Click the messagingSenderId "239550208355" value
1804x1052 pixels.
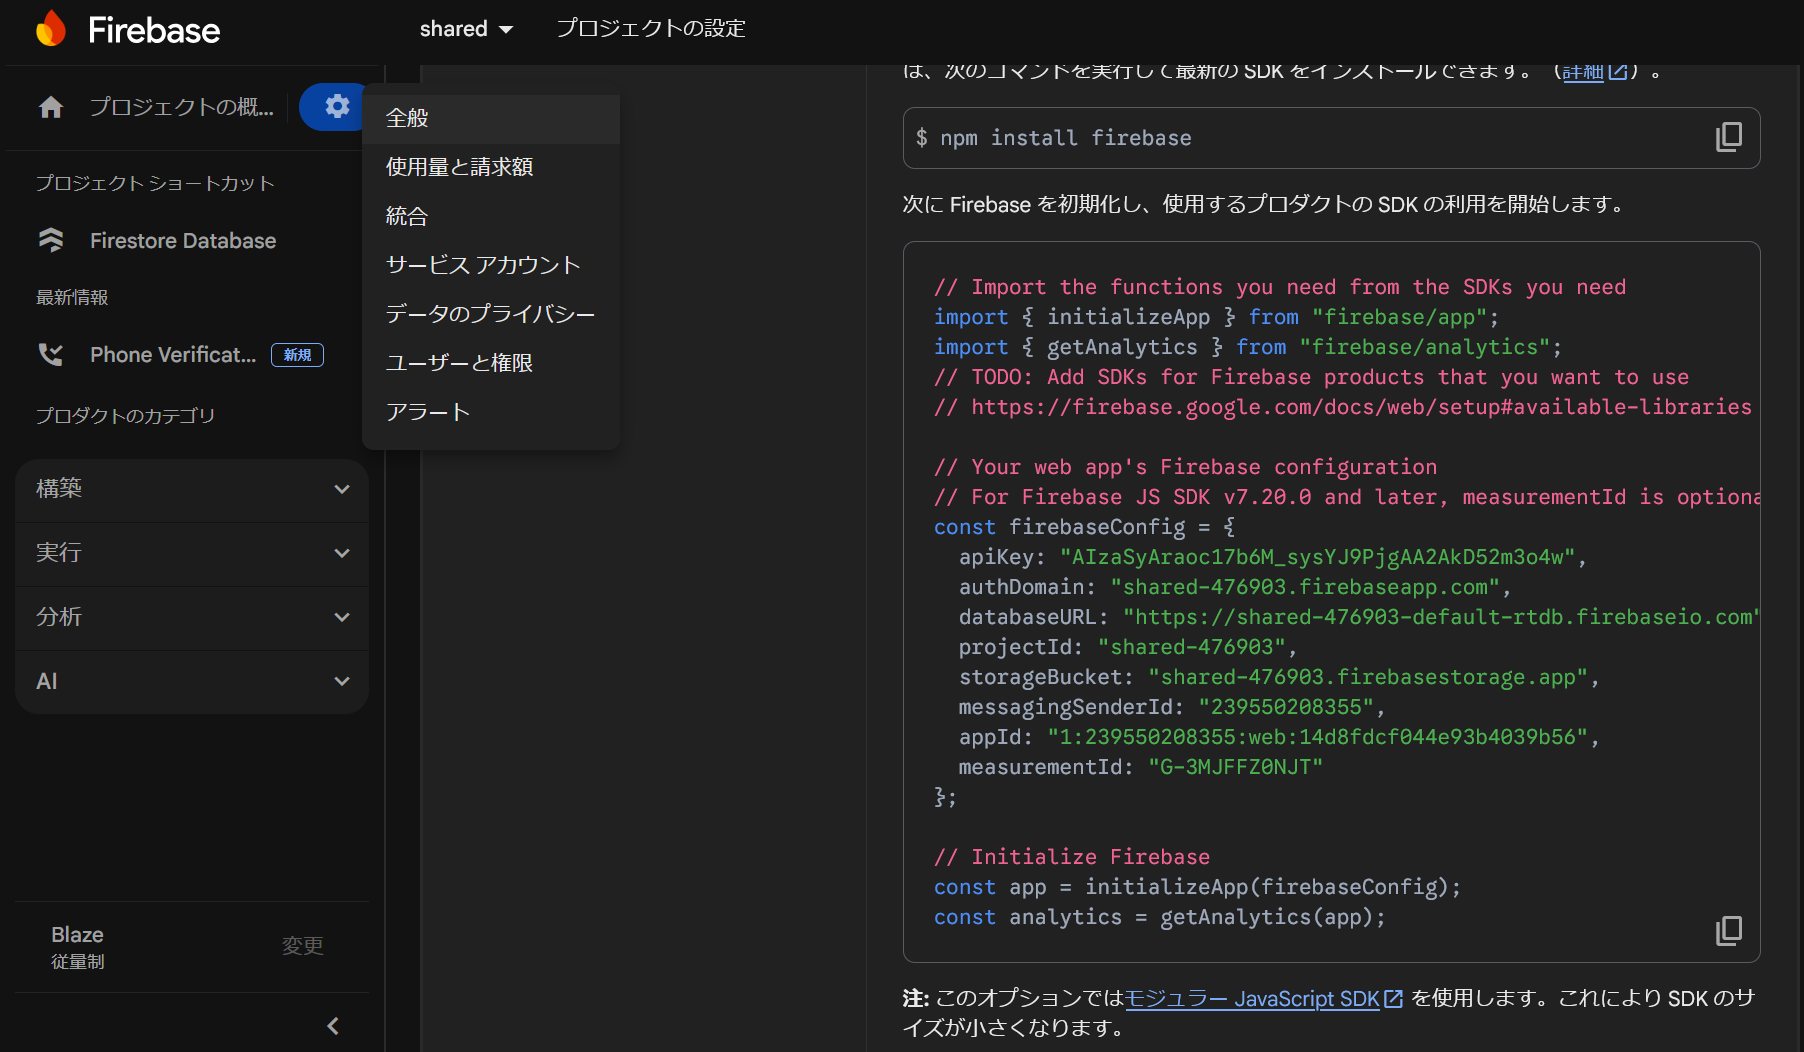point(1286,707)
